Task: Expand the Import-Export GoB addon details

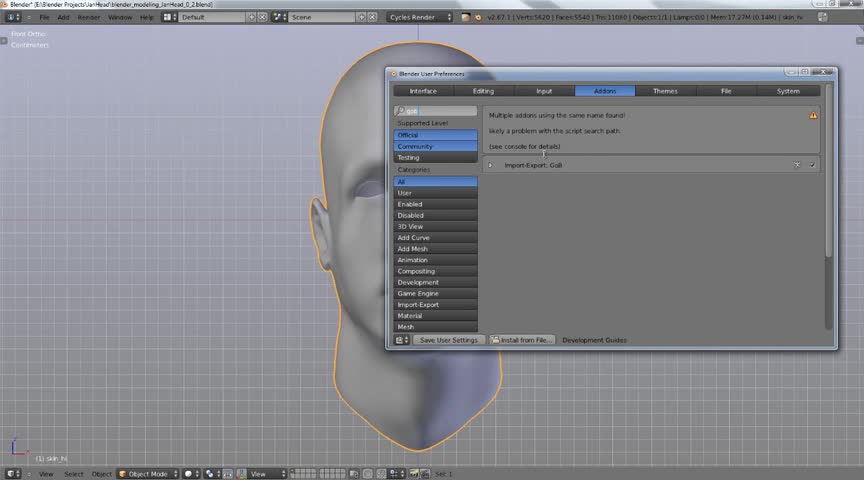Action: [490, 165]
